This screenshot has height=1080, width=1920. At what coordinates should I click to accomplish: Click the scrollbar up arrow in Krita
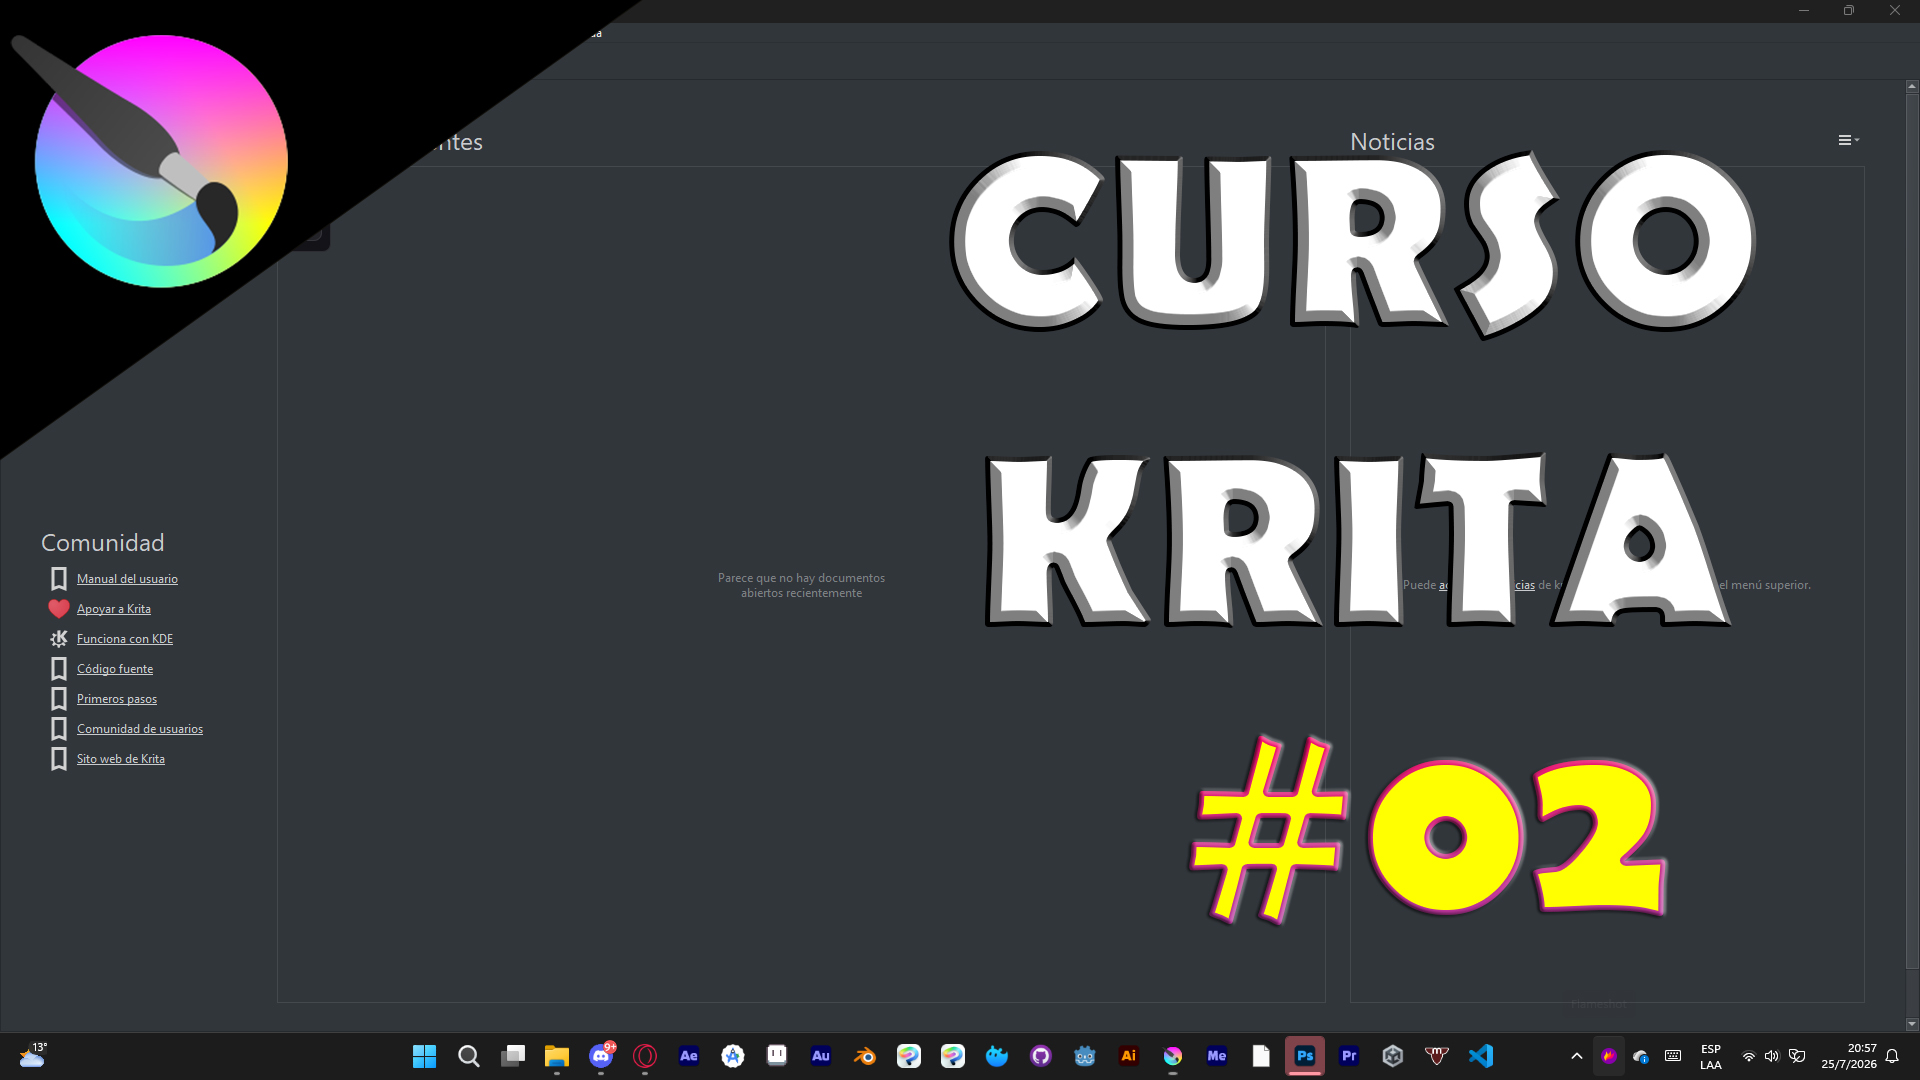1912,87
